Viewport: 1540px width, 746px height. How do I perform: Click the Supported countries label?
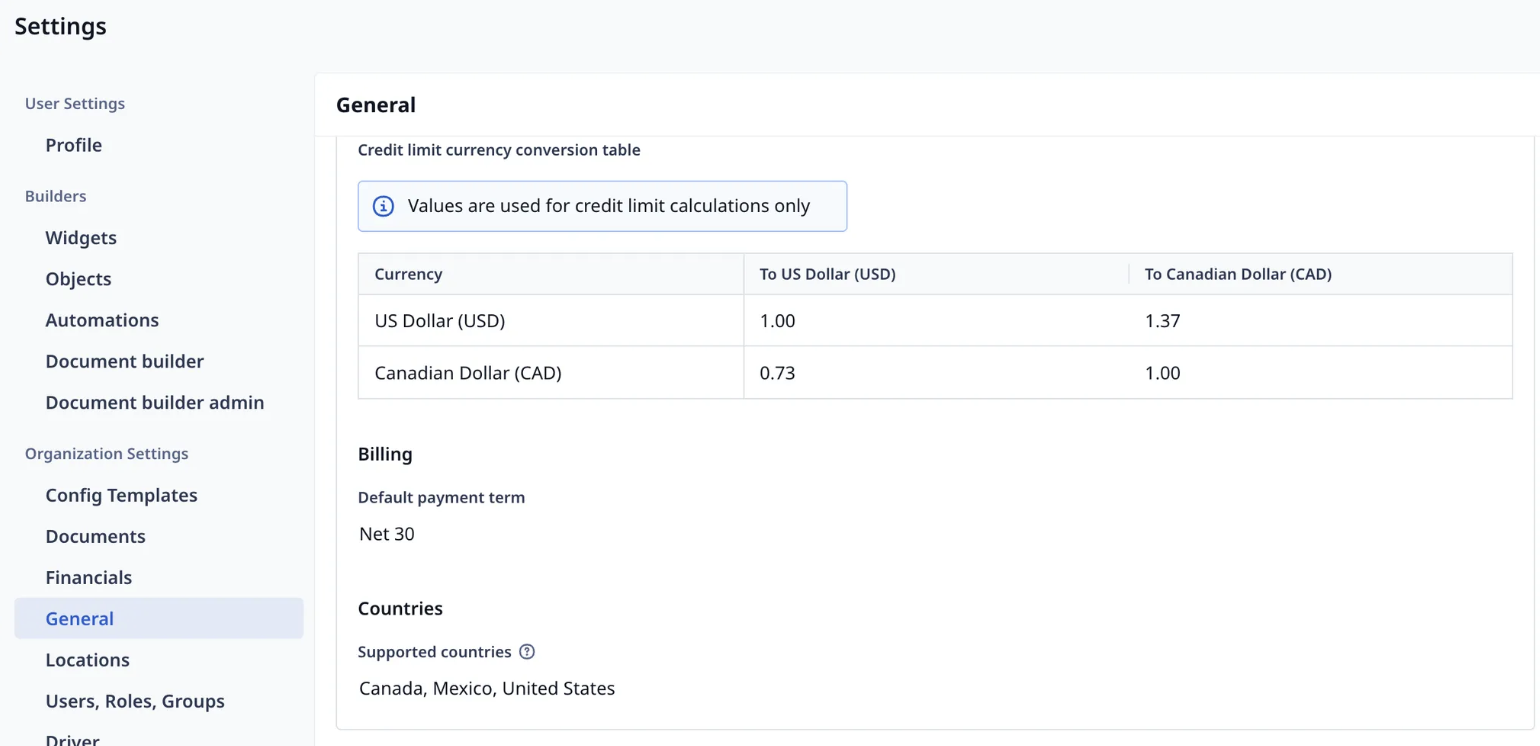435,652
